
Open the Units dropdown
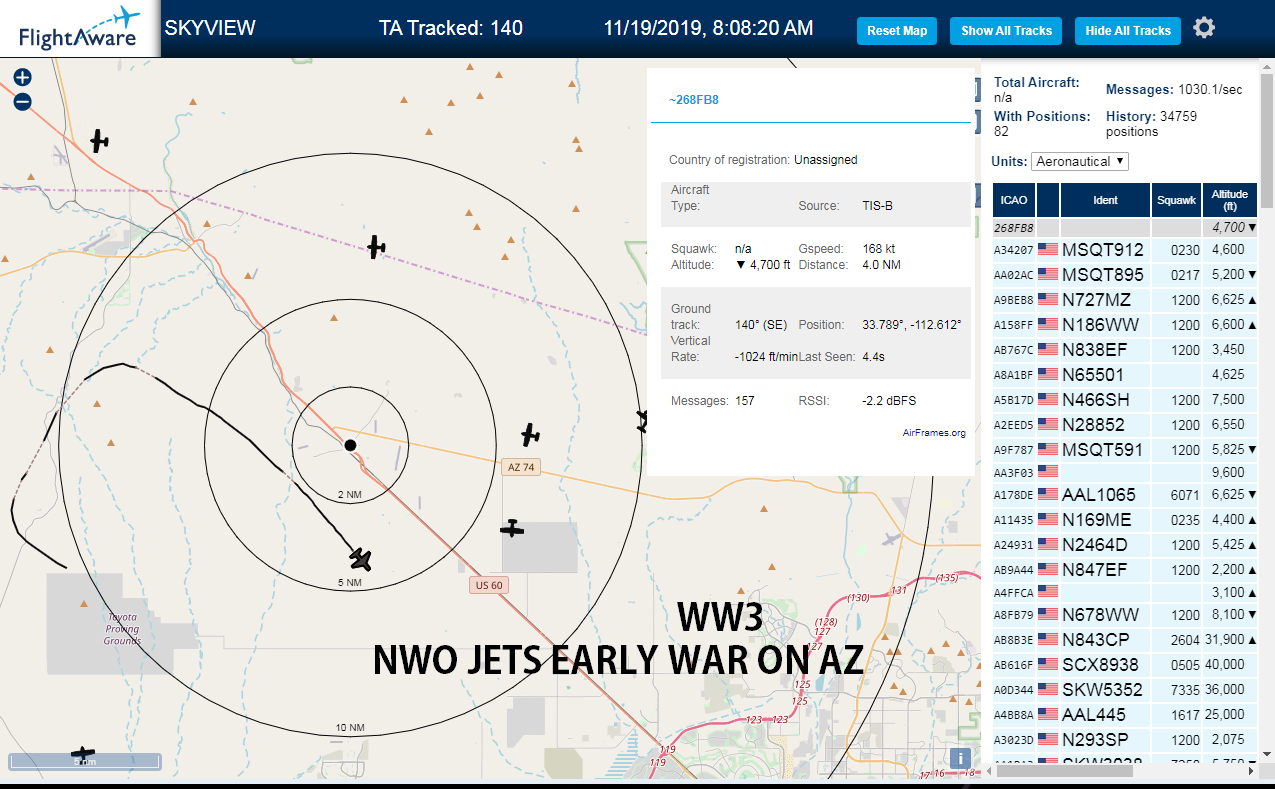pyautogui.click(x=1080, y=161)
